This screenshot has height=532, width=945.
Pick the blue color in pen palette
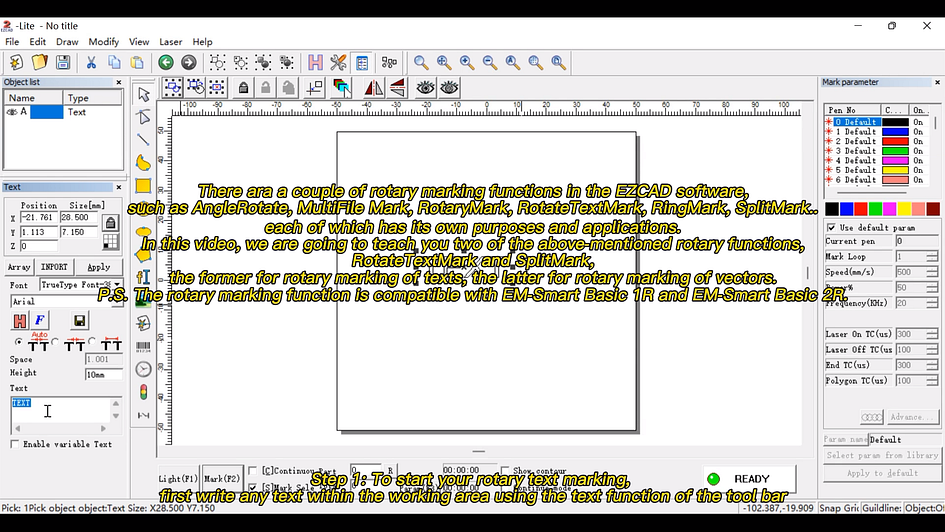pos(846,209)
